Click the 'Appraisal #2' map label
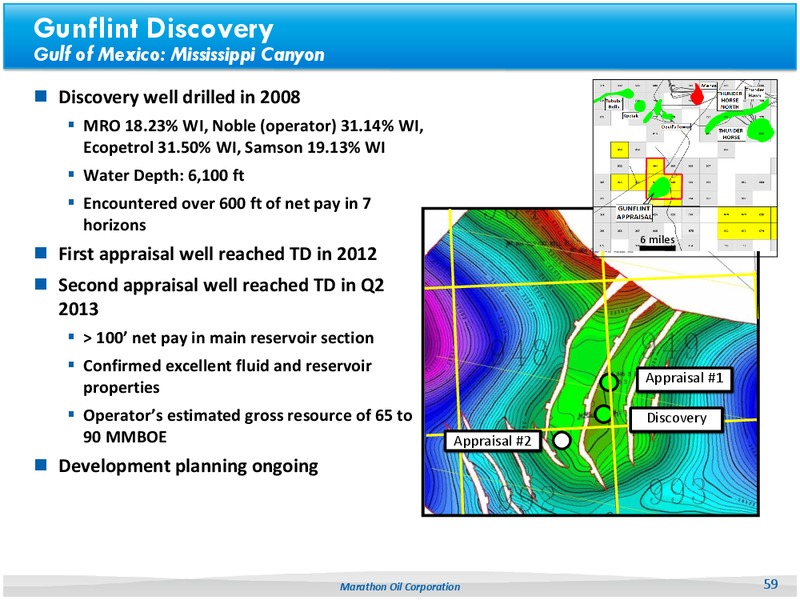The image size is (800, 600). (492, 441)
